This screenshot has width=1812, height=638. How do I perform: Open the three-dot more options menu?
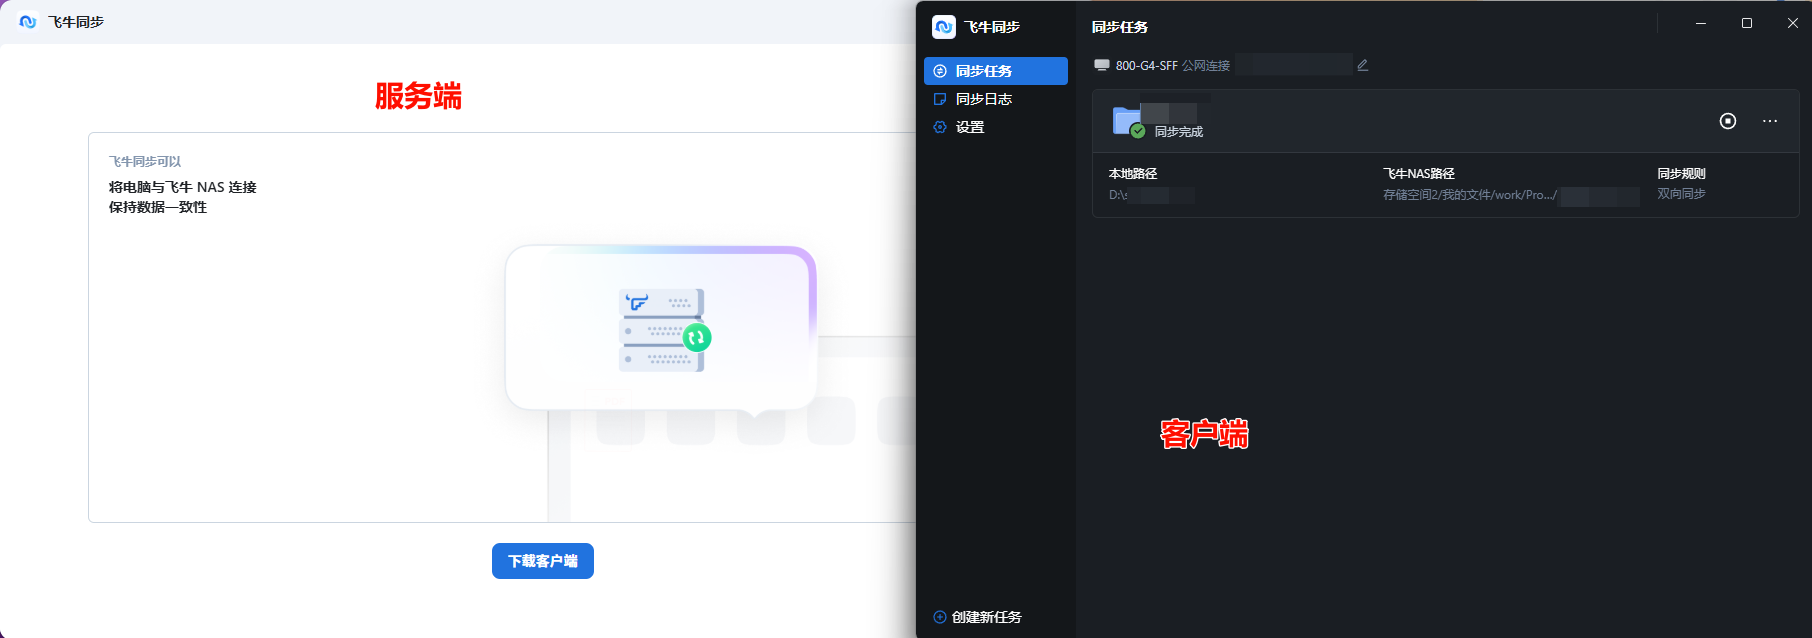pyautogui.click(x=1770, y=121)
